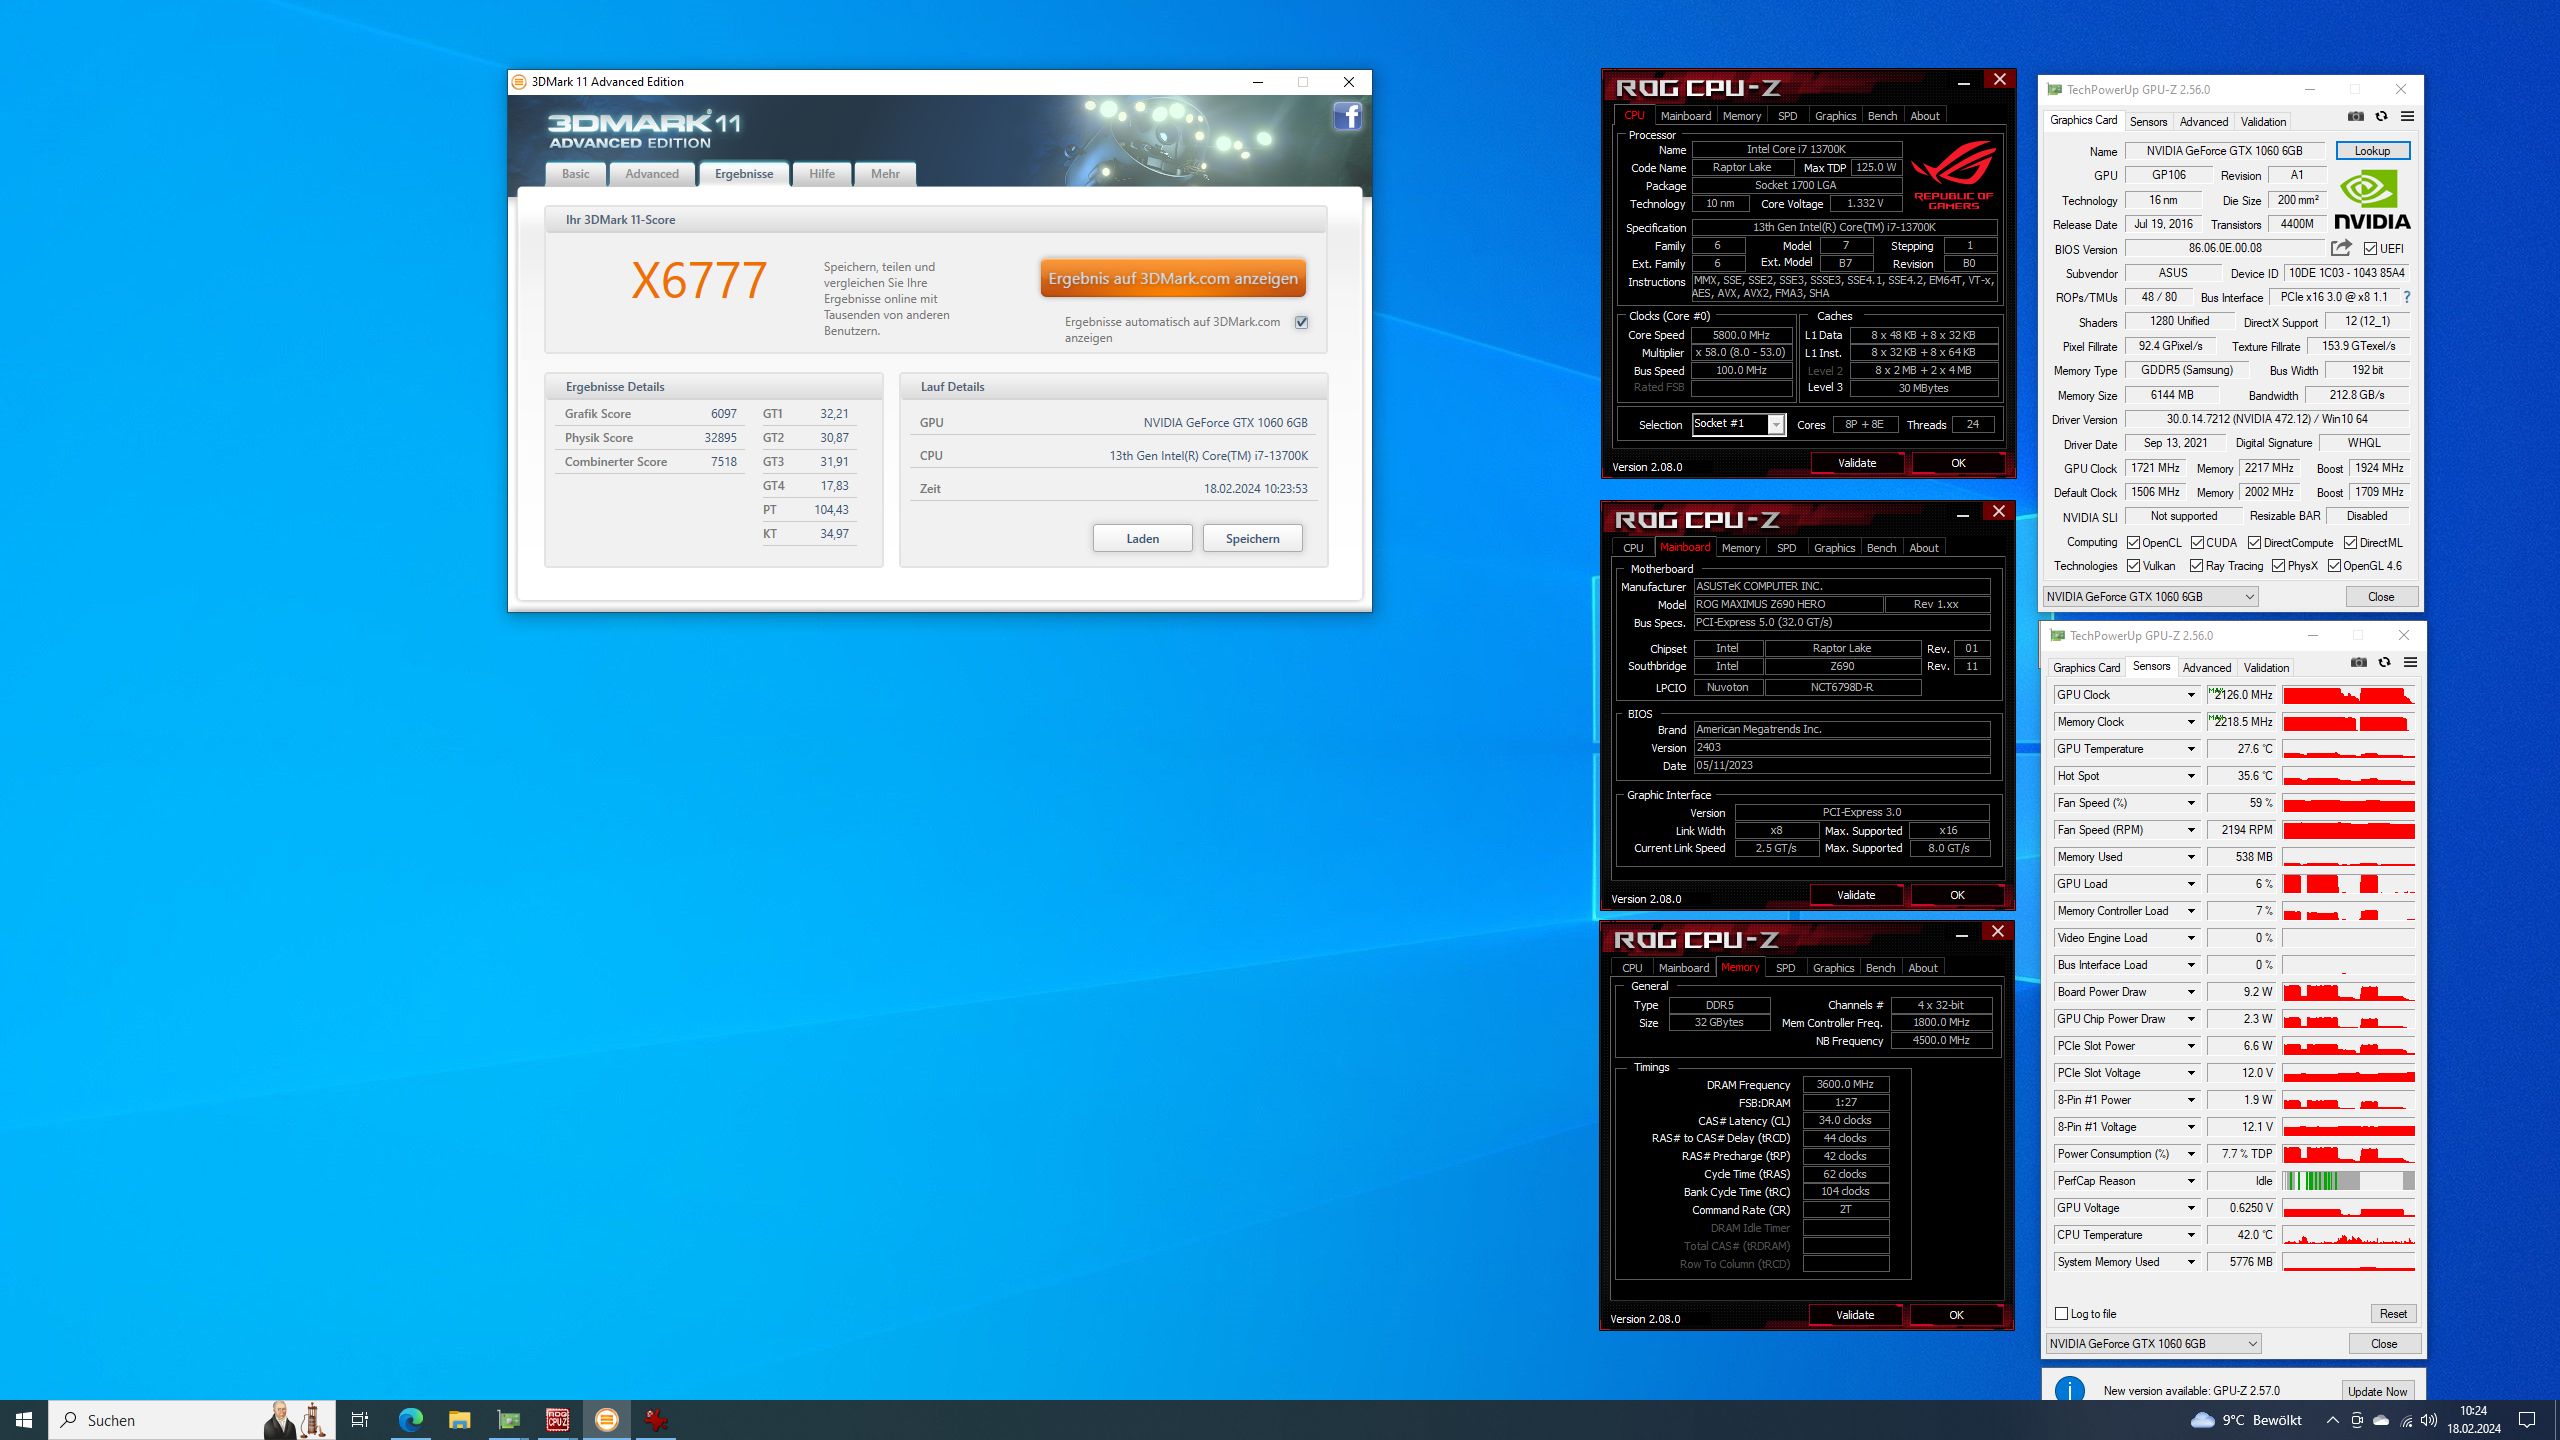Toggle the OpenCL checkbox
Image resolution: width=2560 pixels, height=1440 pixels.
click(2133, 543)
